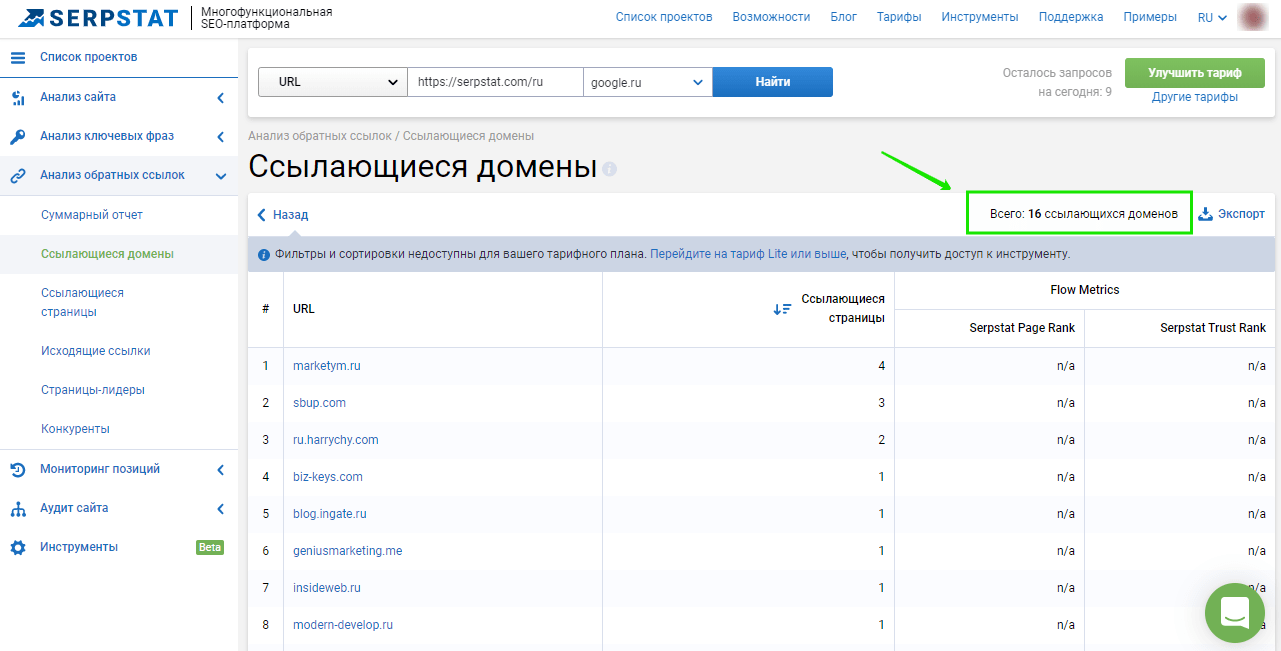Click the gear icon for Инструменты

point(18,547)
